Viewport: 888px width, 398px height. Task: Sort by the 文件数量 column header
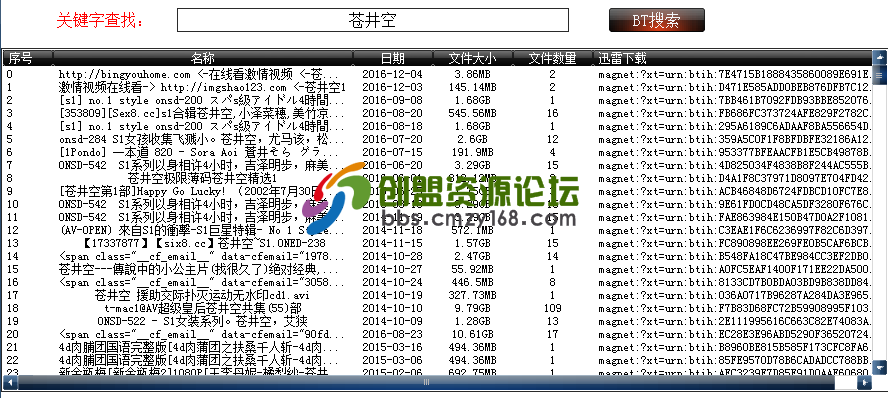552,58
